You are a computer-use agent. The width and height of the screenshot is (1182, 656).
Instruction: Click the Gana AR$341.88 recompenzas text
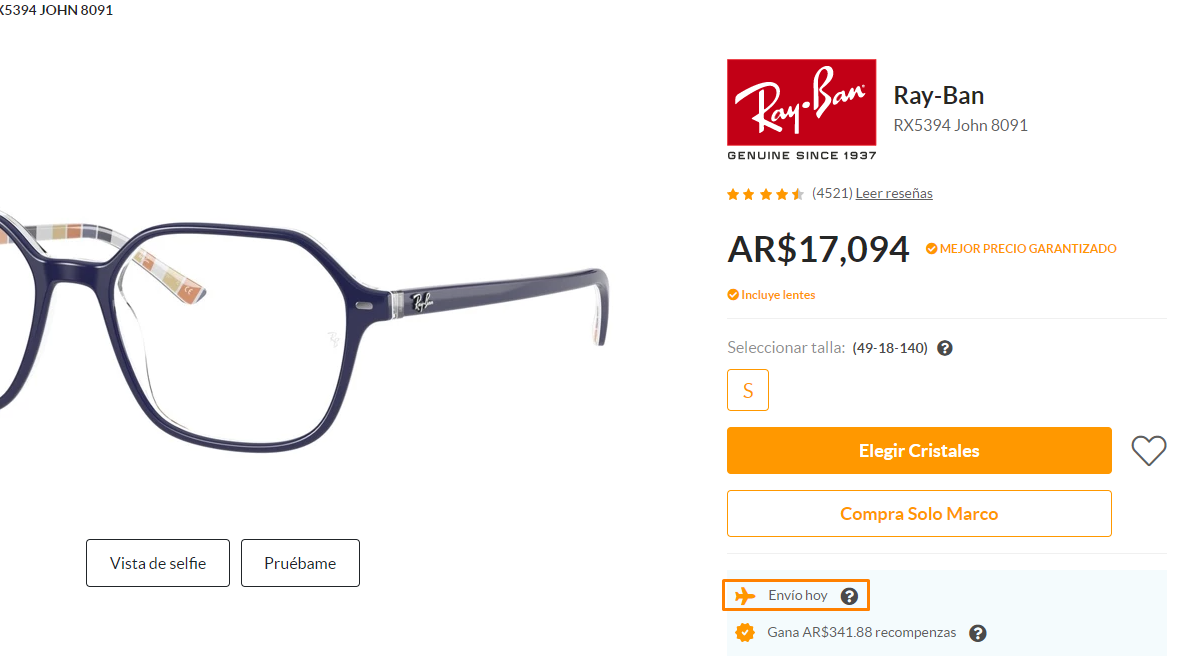(x=862, y=633)
